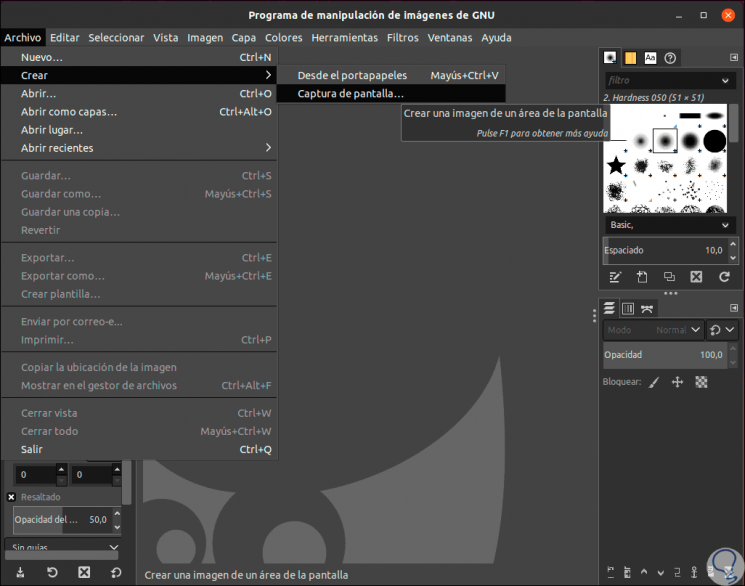
Task: Expand the Abrir recientes submenu
Action: (139, 148)
